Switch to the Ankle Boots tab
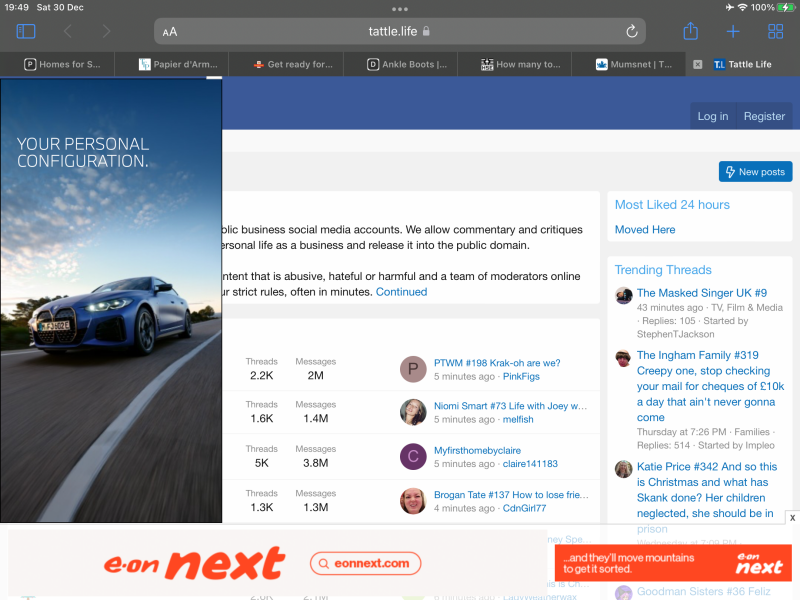 point(401,64)
